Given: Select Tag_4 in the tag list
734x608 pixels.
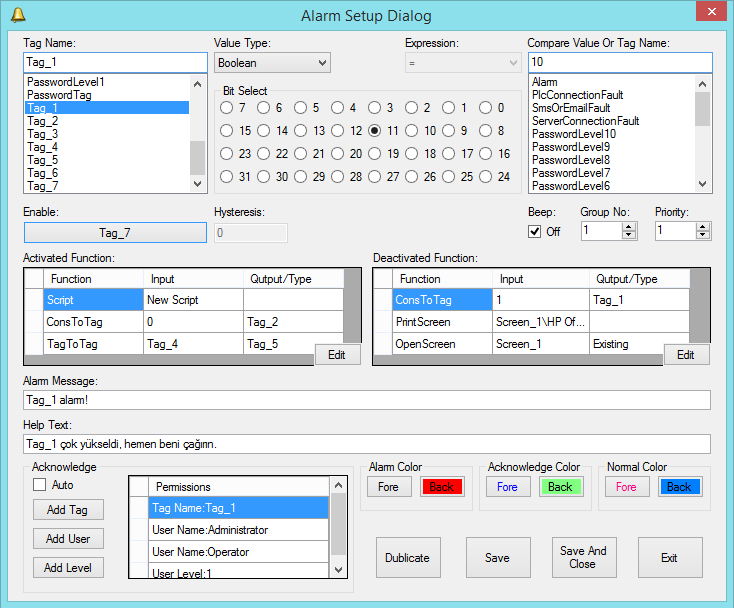Looking at the screenshot, I should [43, 147].
